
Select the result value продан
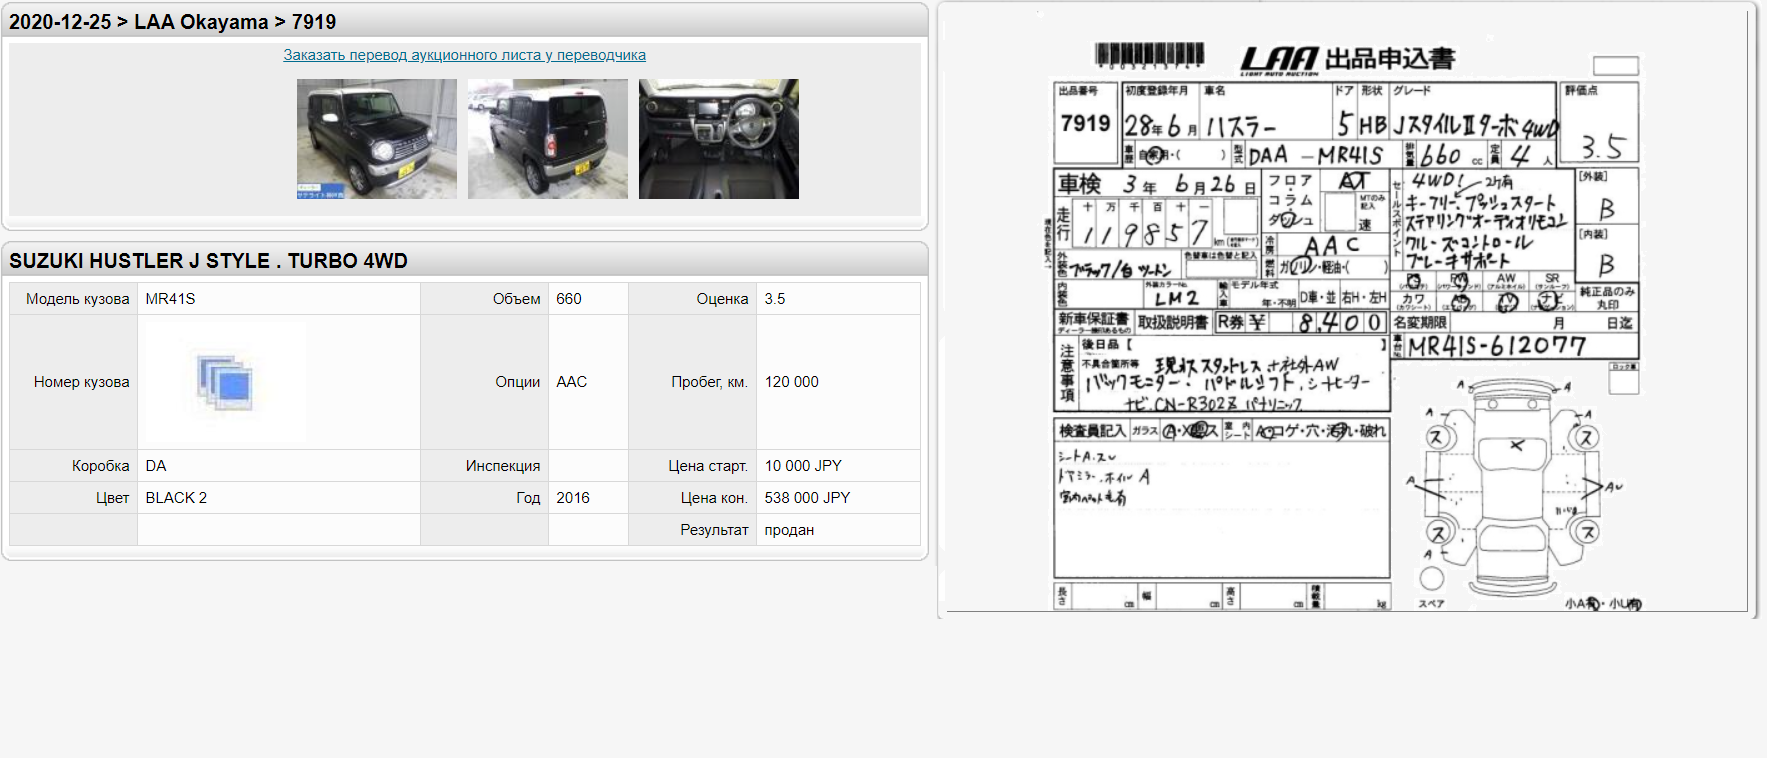point(789,530)
